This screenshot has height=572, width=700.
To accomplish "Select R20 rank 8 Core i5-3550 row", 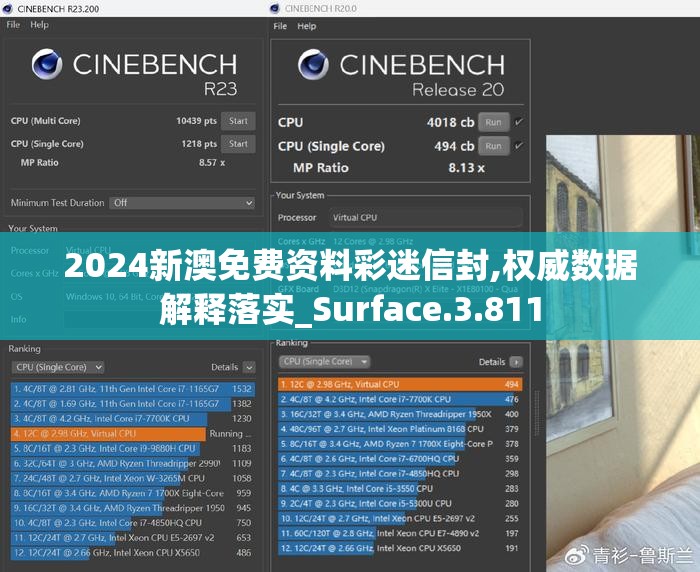I will 400,488.
